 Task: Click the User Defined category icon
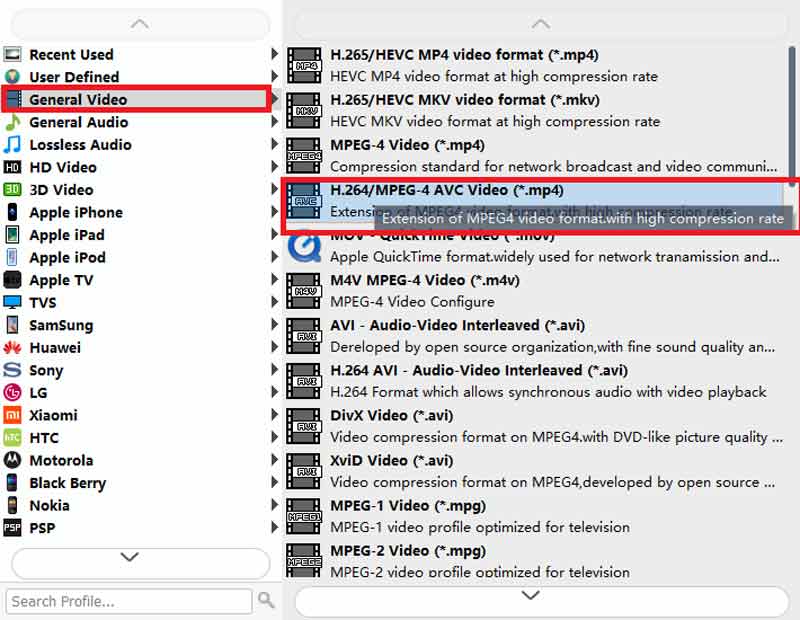pos(12,77)
